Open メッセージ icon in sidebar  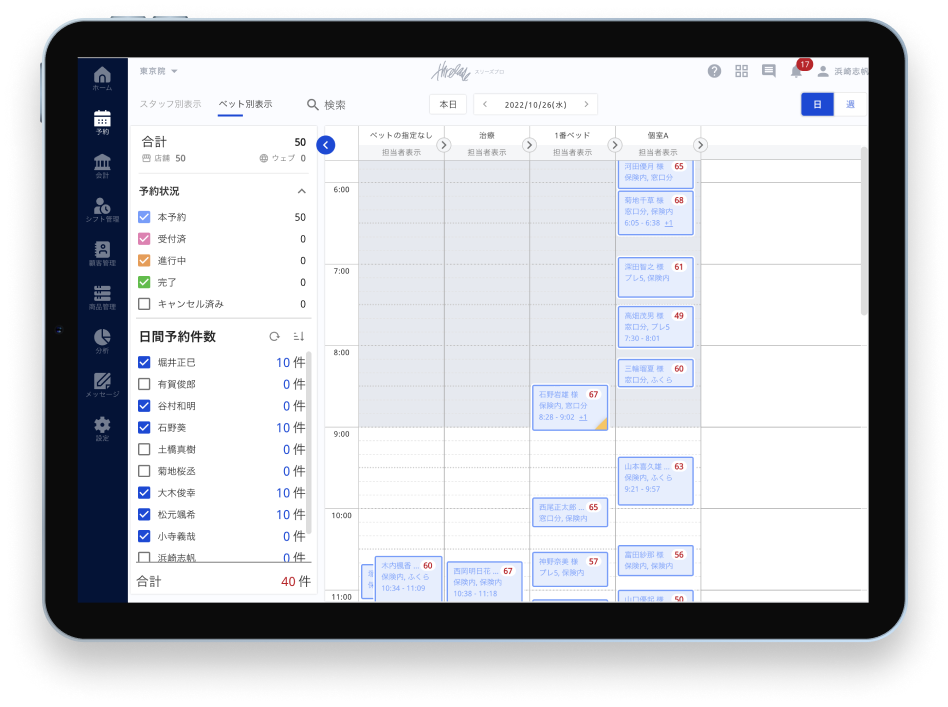click(x=102, y=385)
